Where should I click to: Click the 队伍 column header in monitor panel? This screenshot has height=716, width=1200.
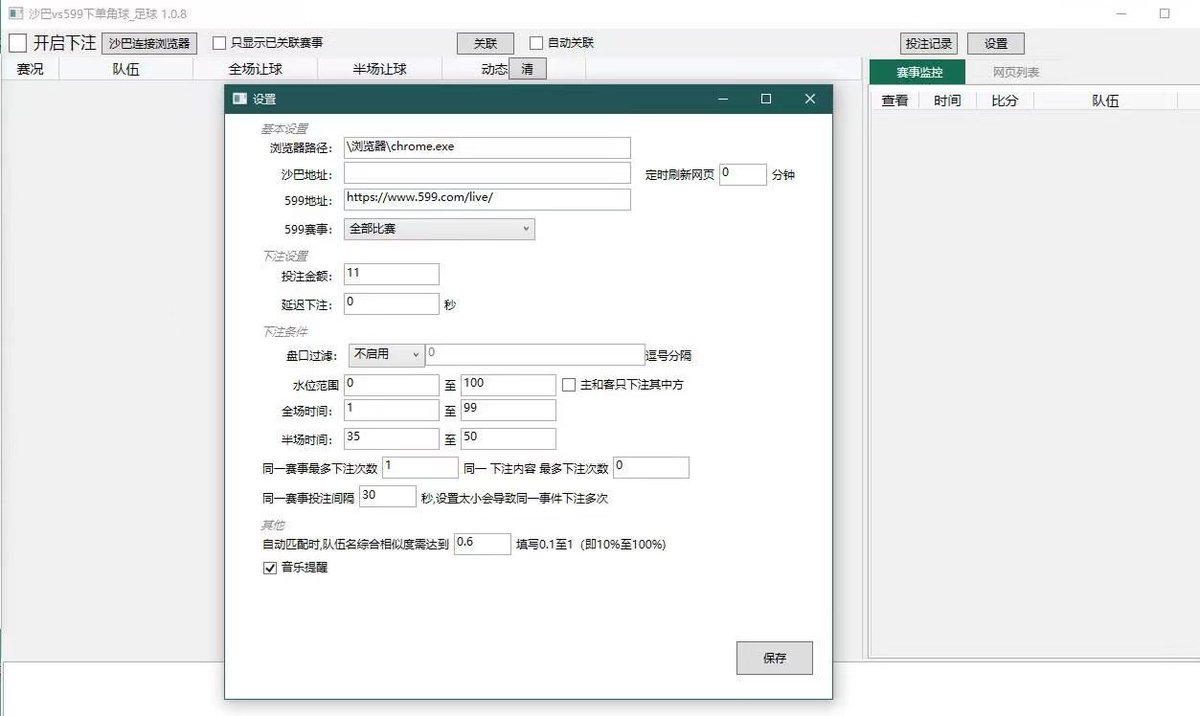(x=1105, y=100)
